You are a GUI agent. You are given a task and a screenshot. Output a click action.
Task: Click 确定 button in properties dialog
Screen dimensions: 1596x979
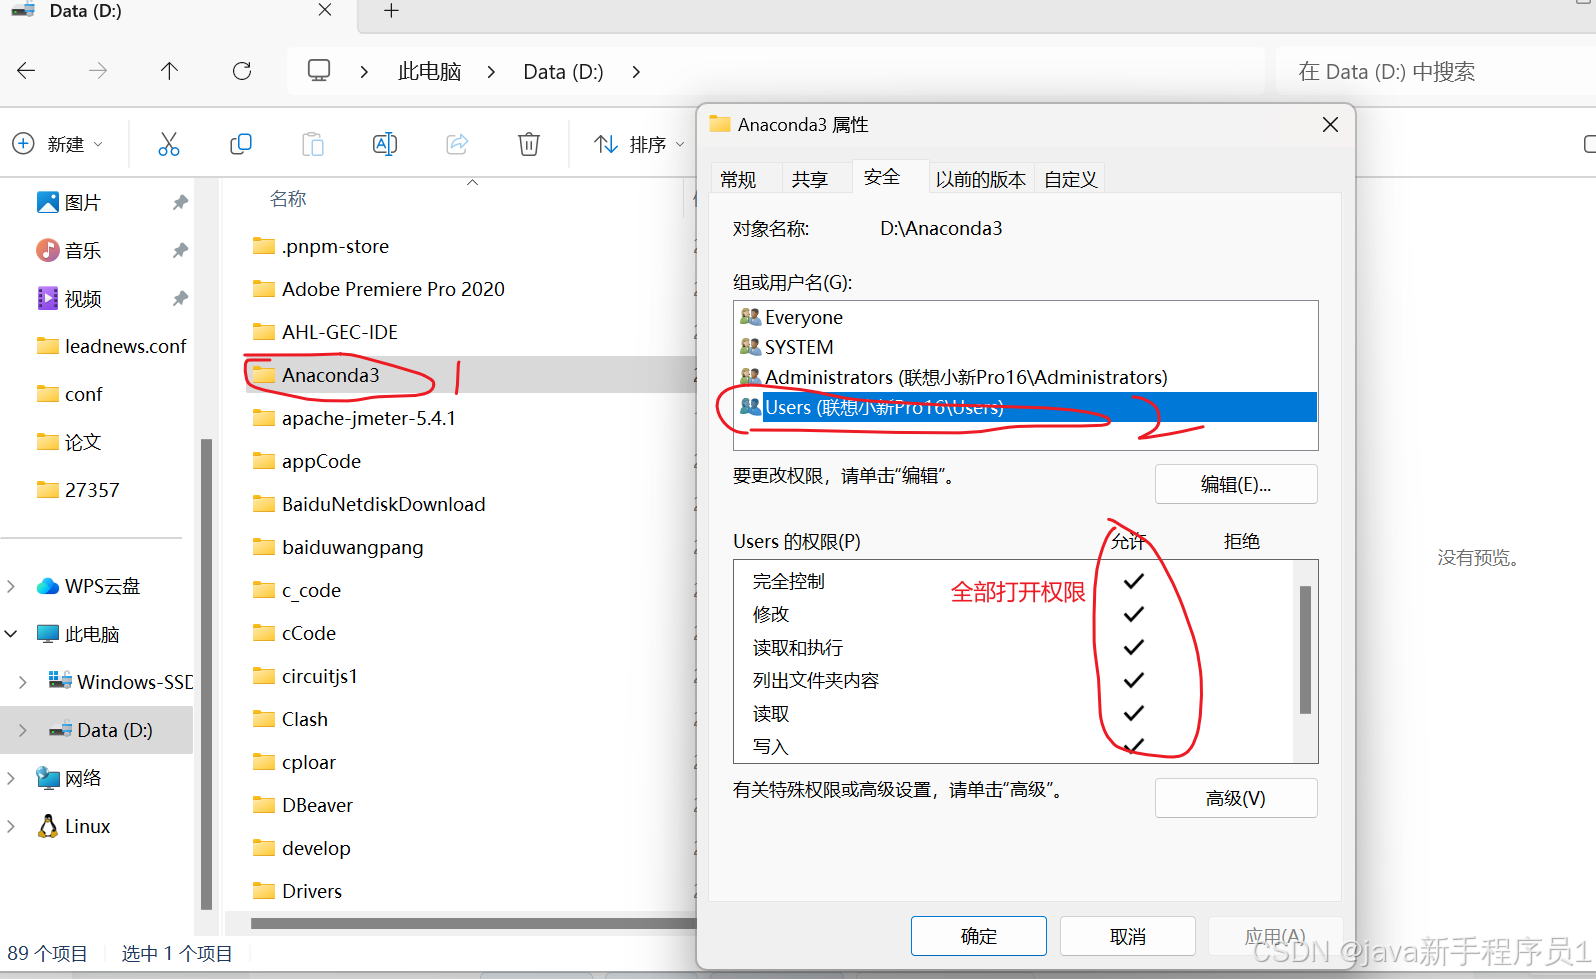coord(979,936)
